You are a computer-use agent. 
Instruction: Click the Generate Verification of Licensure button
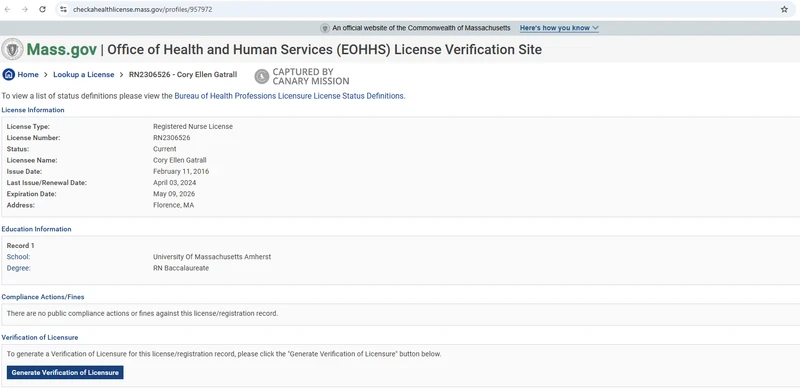click(x=65, y=373)
